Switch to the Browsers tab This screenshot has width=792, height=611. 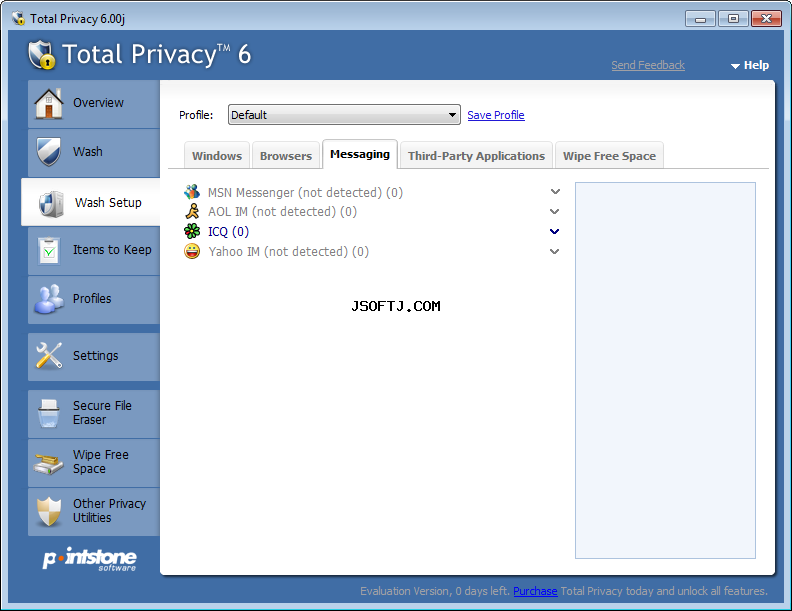pos(286,156)
